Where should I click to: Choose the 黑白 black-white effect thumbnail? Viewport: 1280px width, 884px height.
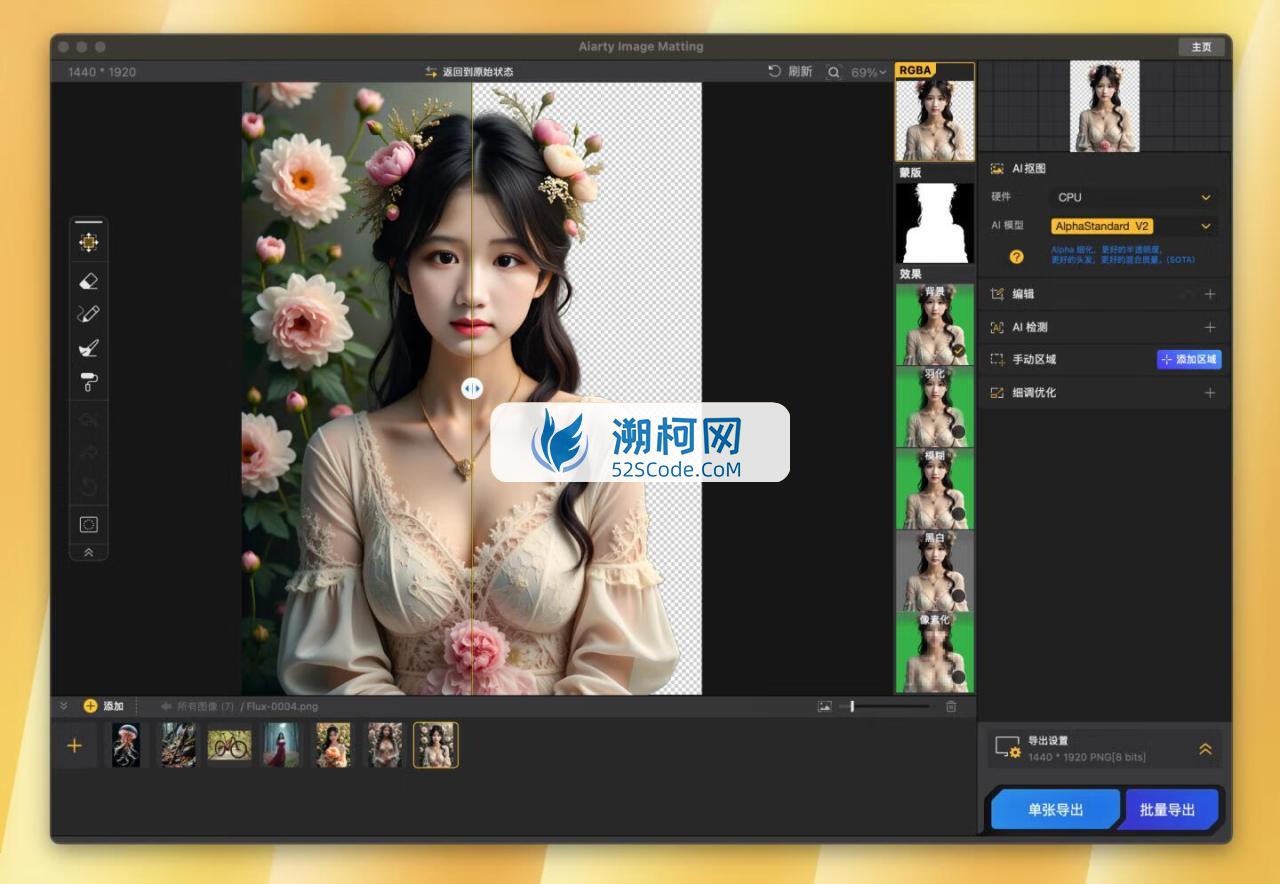point(934,570)
